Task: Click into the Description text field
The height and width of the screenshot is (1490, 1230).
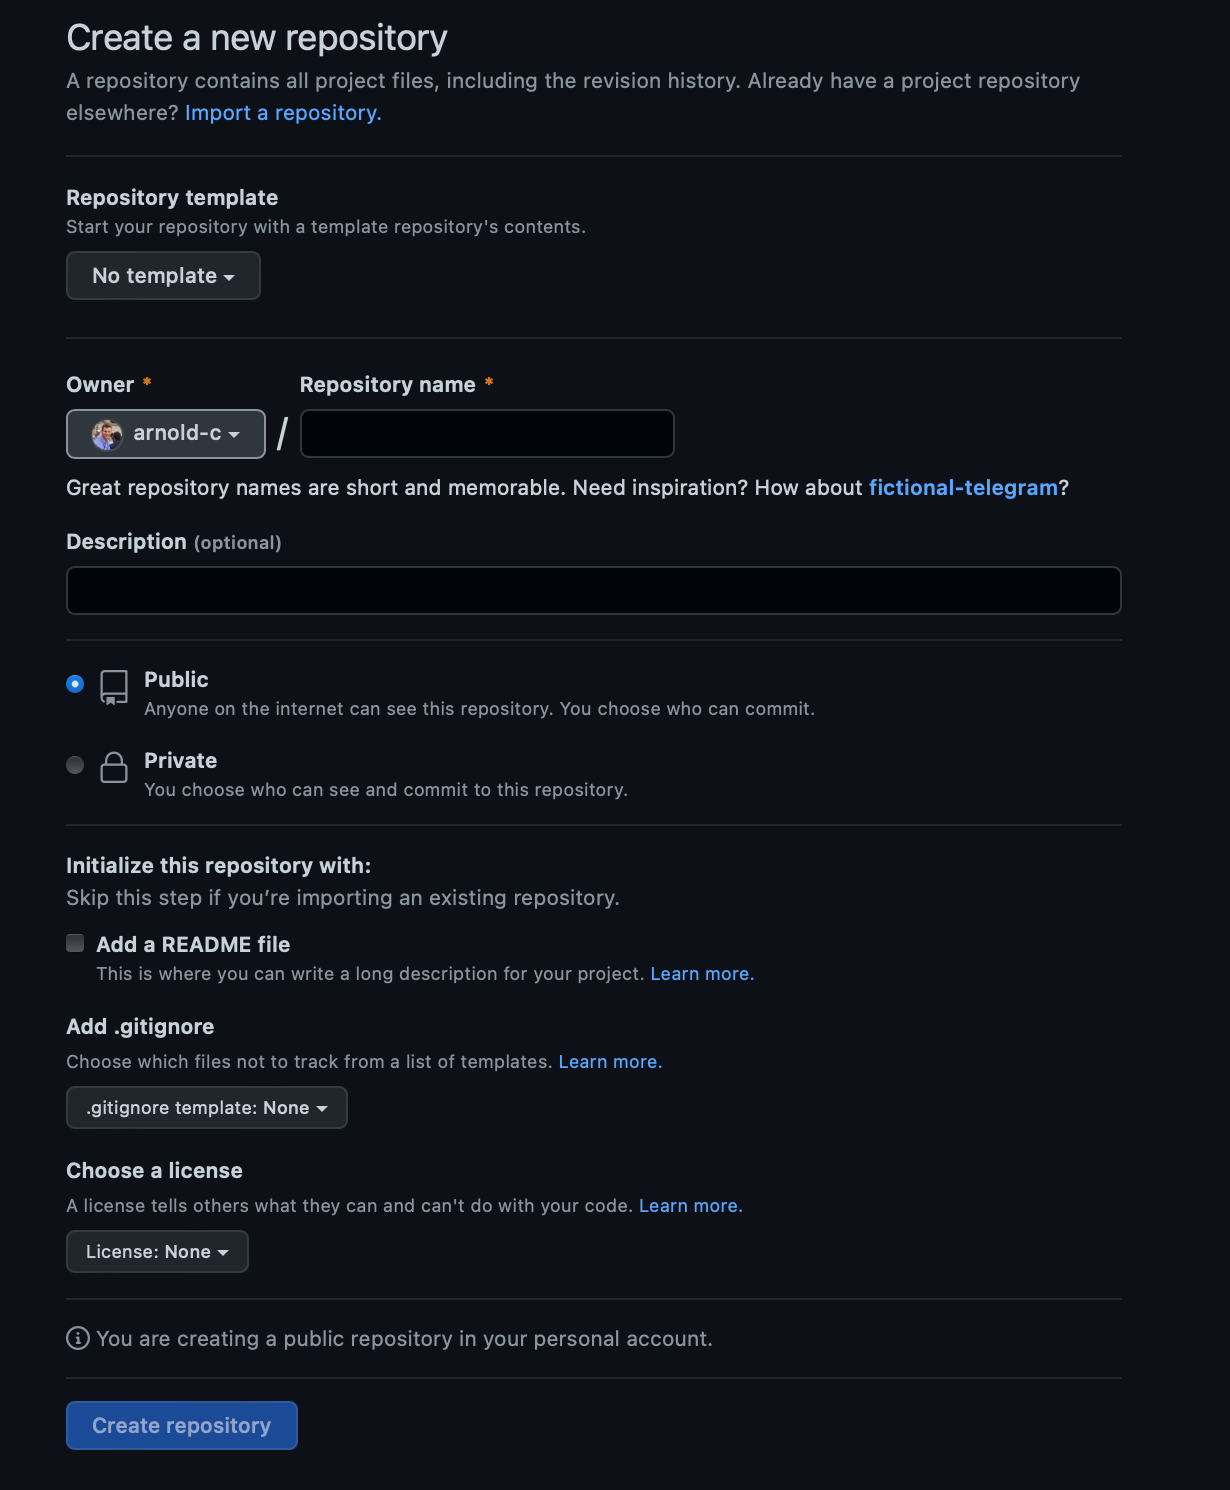Action: point(593,591)
